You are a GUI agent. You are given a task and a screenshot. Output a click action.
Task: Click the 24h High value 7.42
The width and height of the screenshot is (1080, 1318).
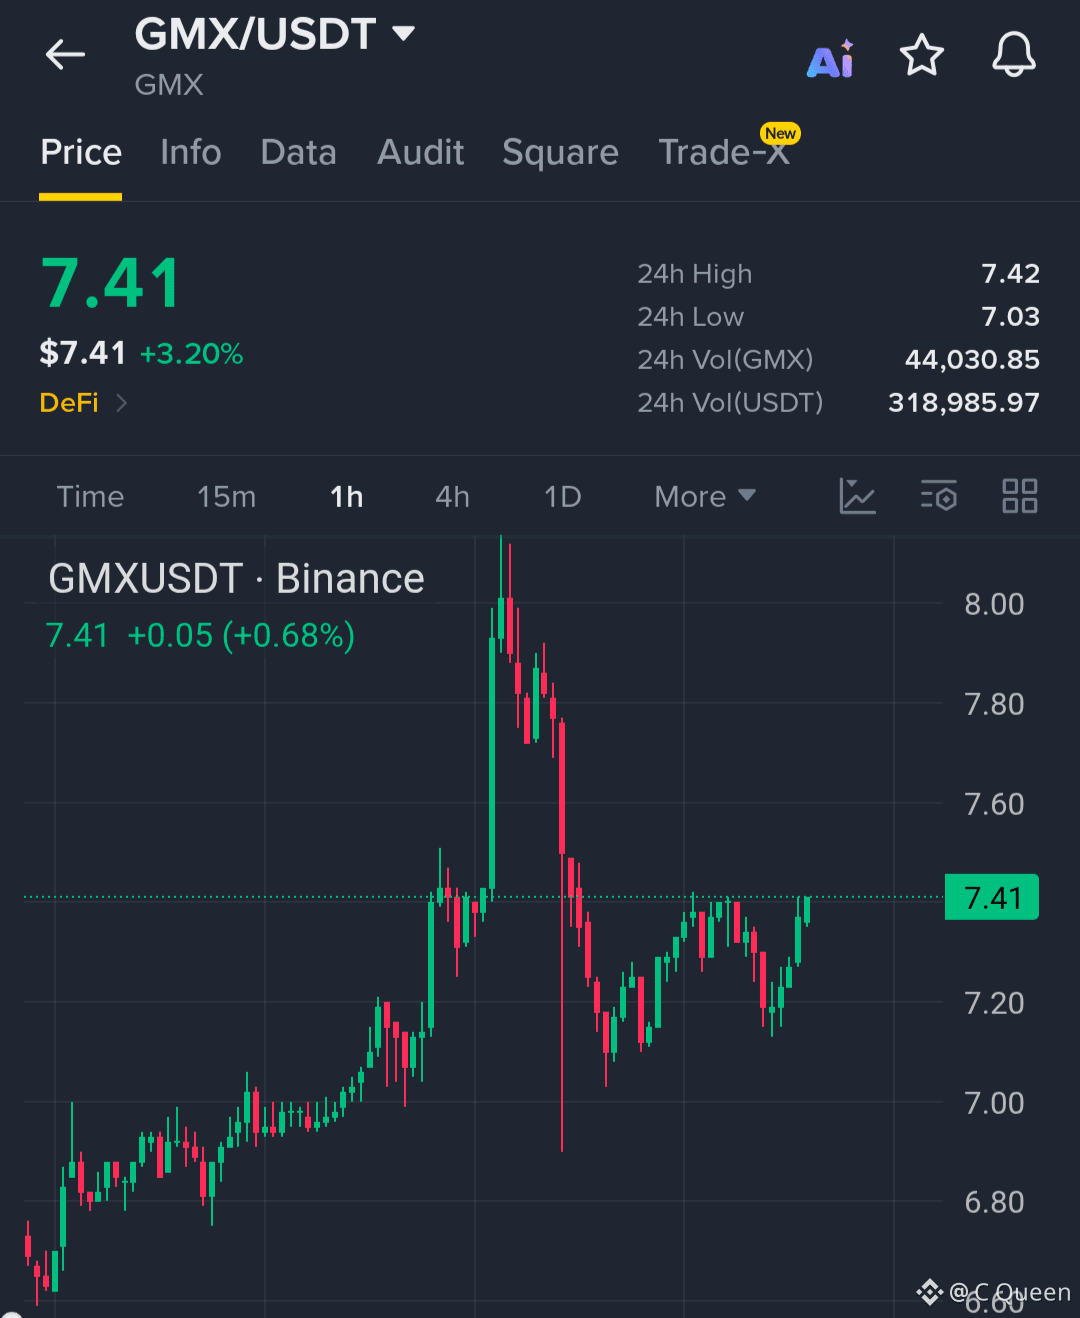[1010, 274]
